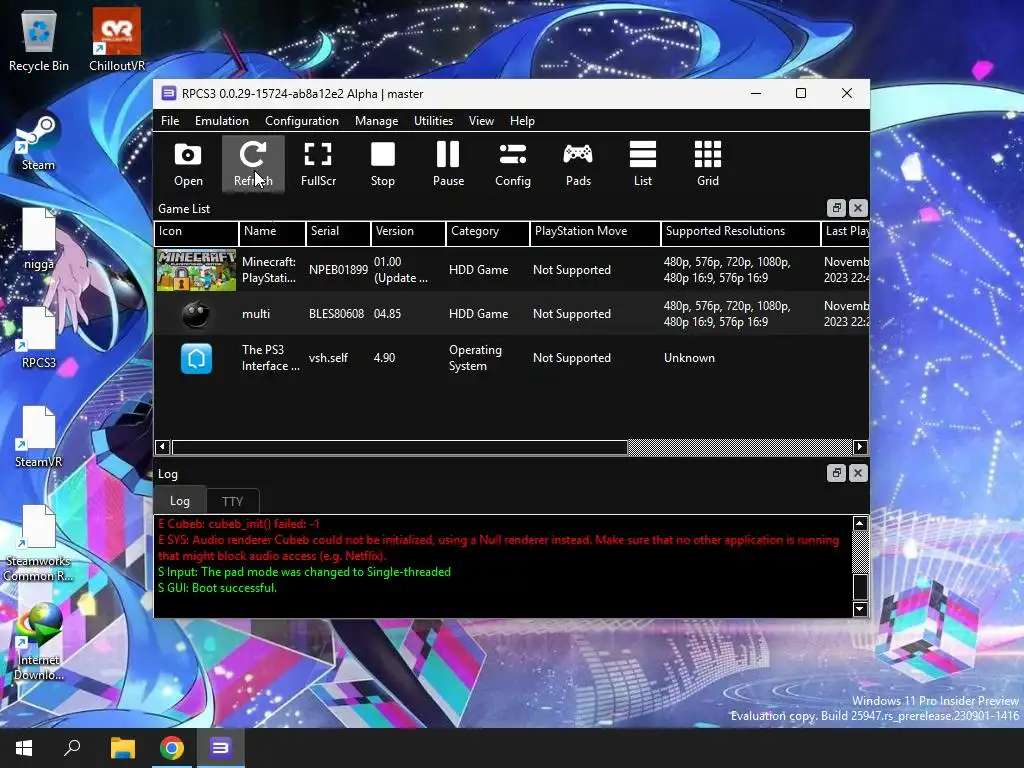
Task: Click the Unknown resolutions cell
Action: [x=689, y=358]
